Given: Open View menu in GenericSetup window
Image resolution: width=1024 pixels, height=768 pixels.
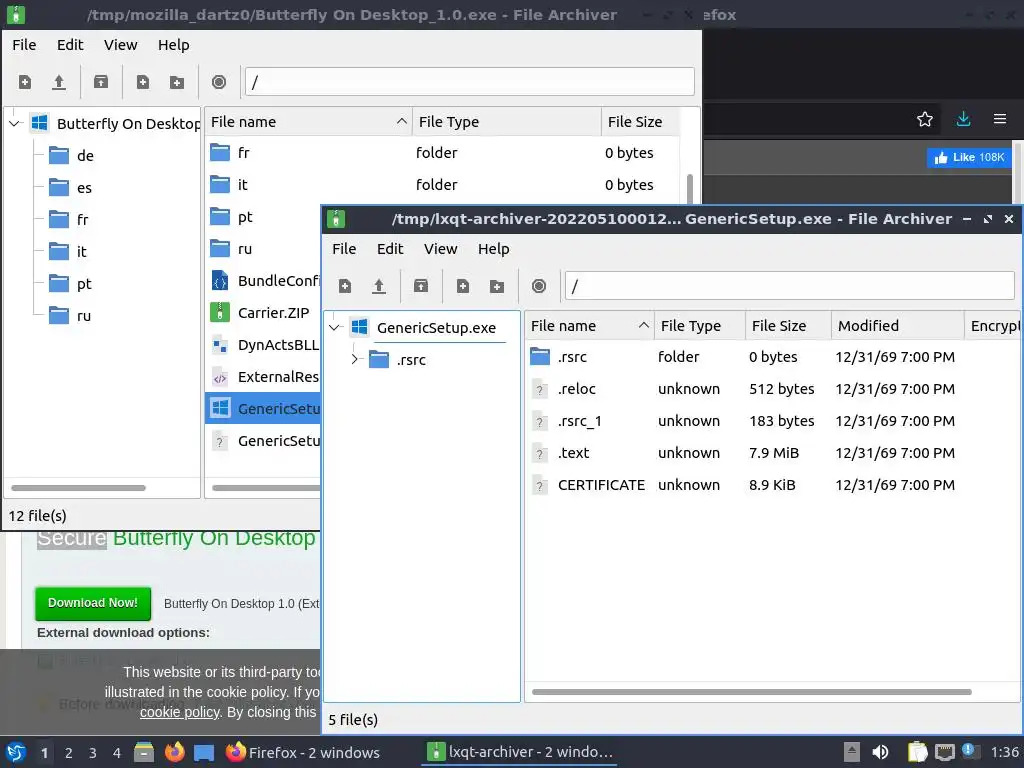Looking at the screenshot, I should pos(440,249).
